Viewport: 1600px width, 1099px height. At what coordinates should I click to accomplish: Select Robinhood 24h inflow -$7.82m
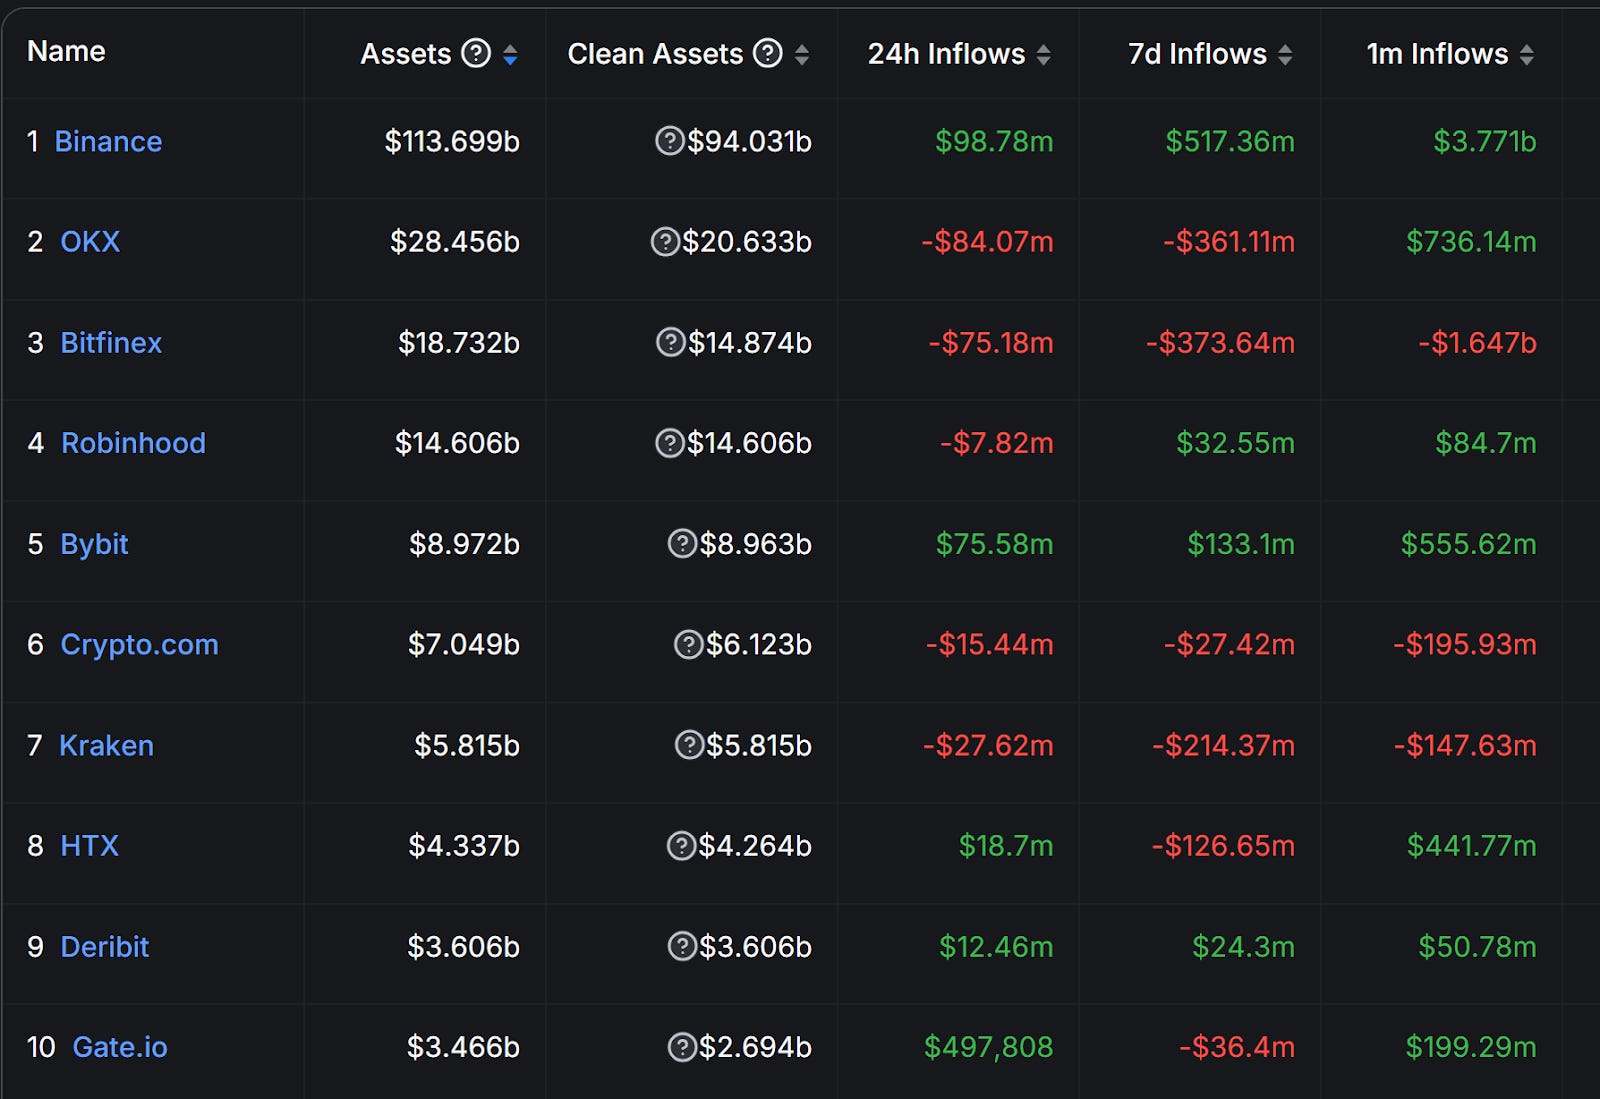997,442
